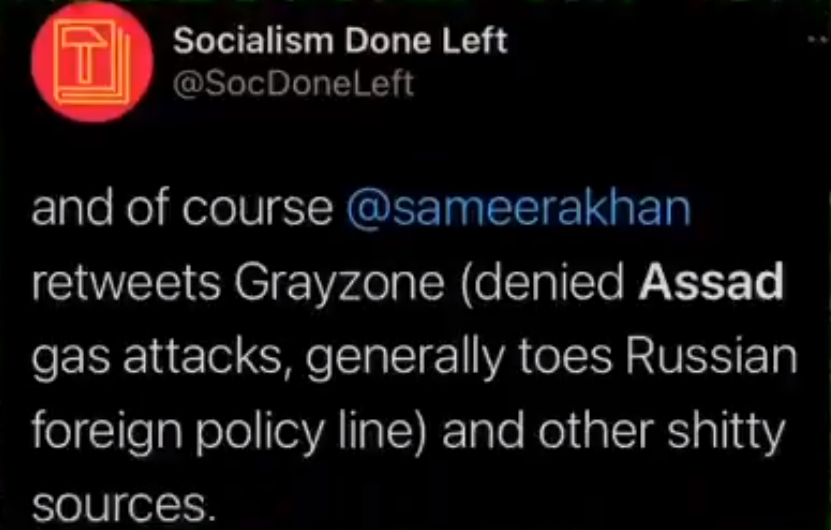The height and width of the screenshot is (530, 831).
Task: Open the Socialism Done Left profile avatar
Action: 92,62
